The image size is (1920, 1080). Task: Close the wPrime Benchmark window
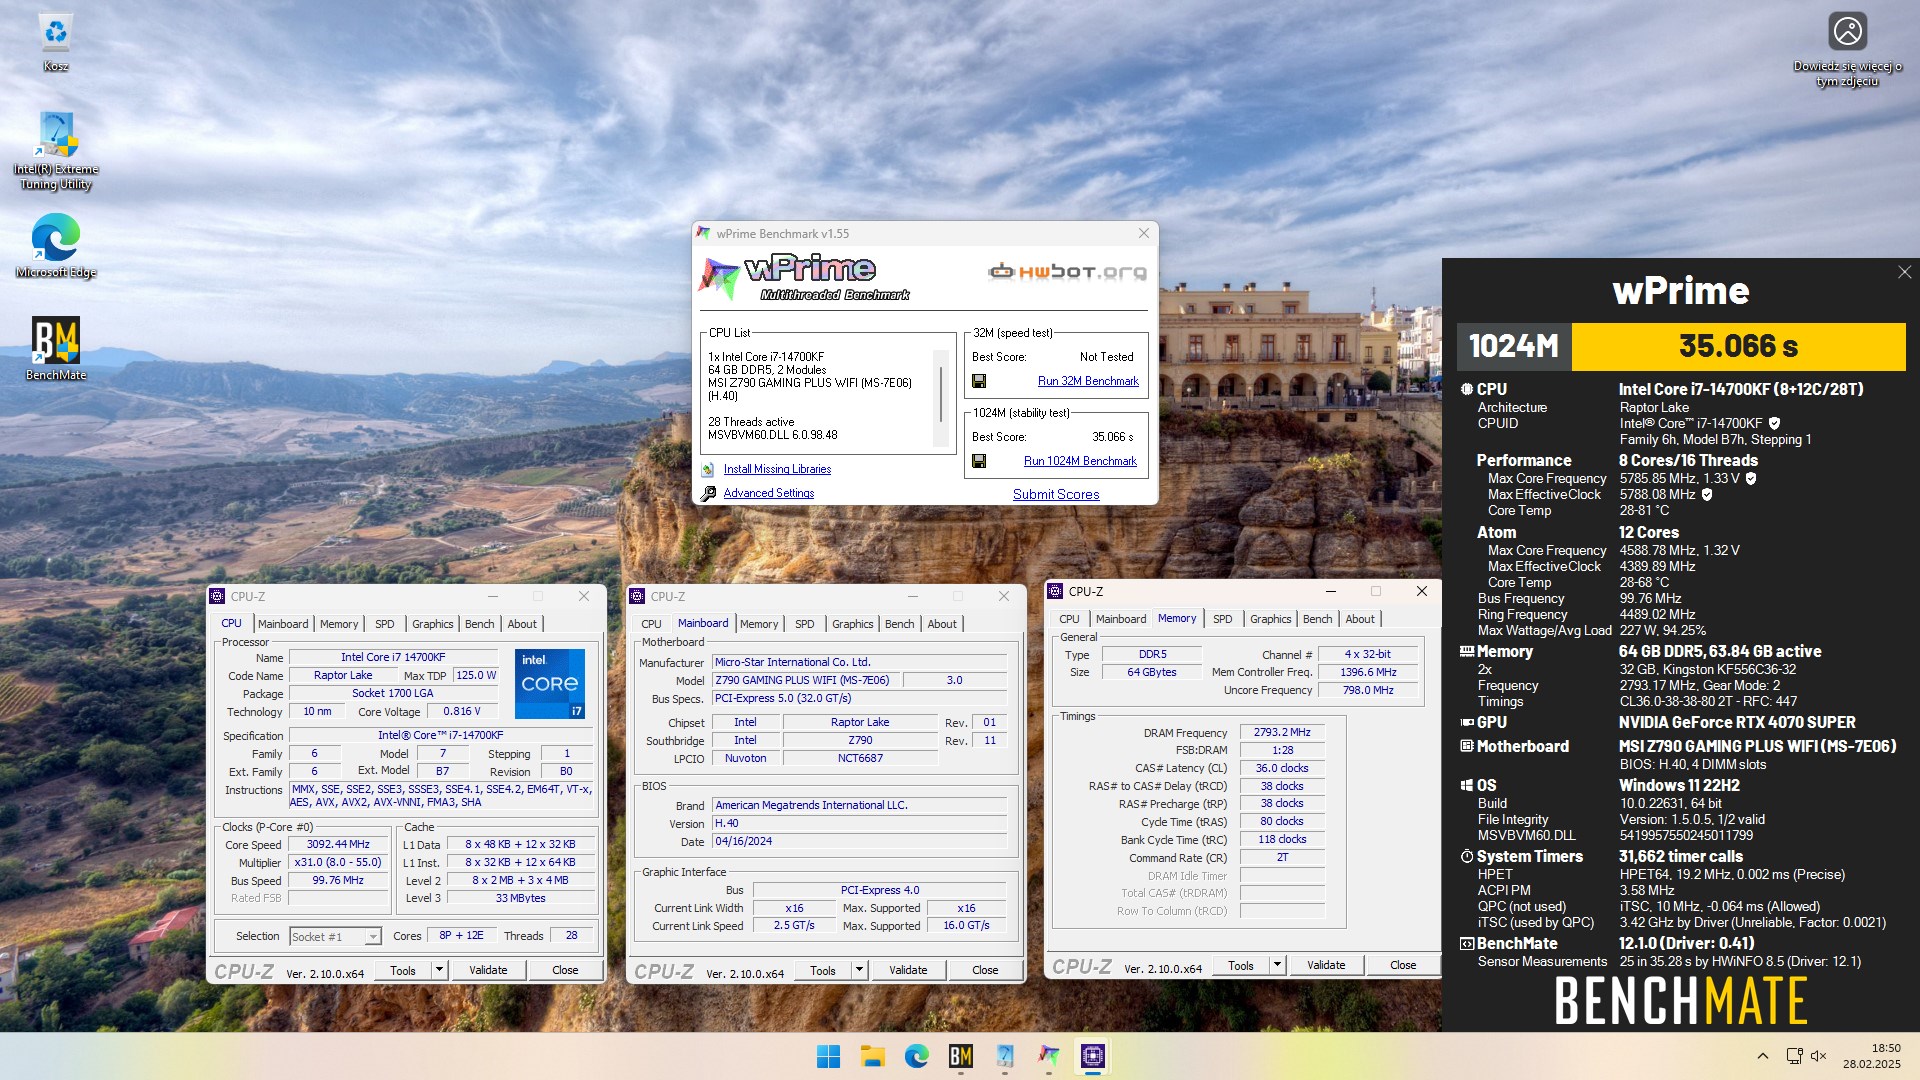pyautogui.click(x=1143, y=233)
